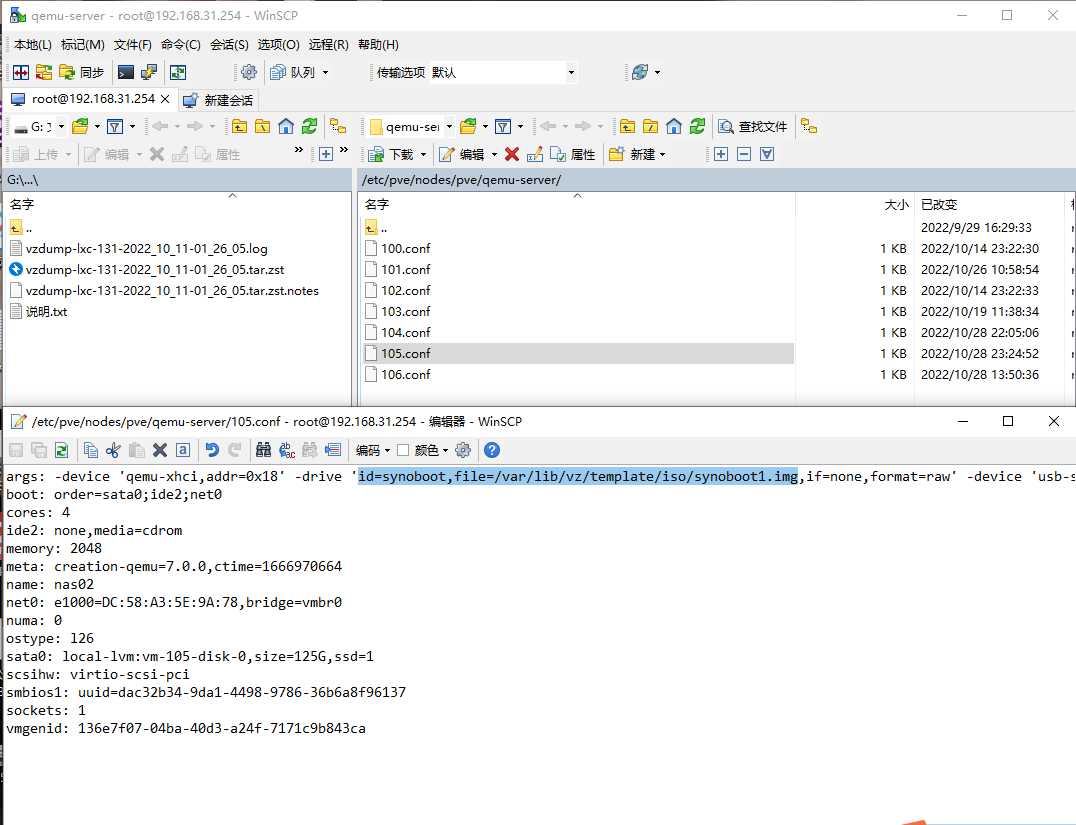Click the Synchronize (同步) button

(x=82, y=72)
